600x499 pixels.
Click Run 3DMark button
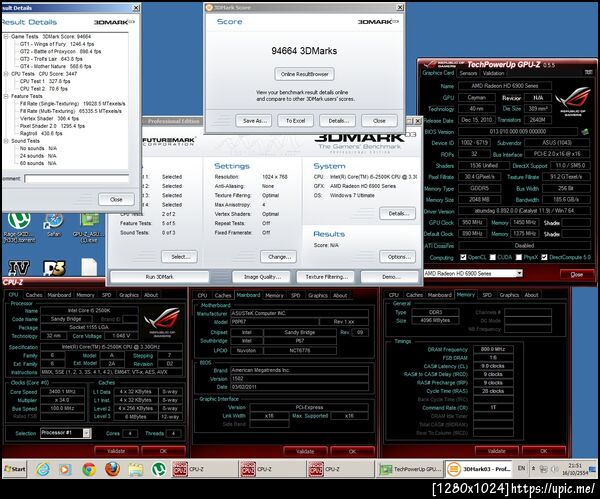[x=160, y=277]
